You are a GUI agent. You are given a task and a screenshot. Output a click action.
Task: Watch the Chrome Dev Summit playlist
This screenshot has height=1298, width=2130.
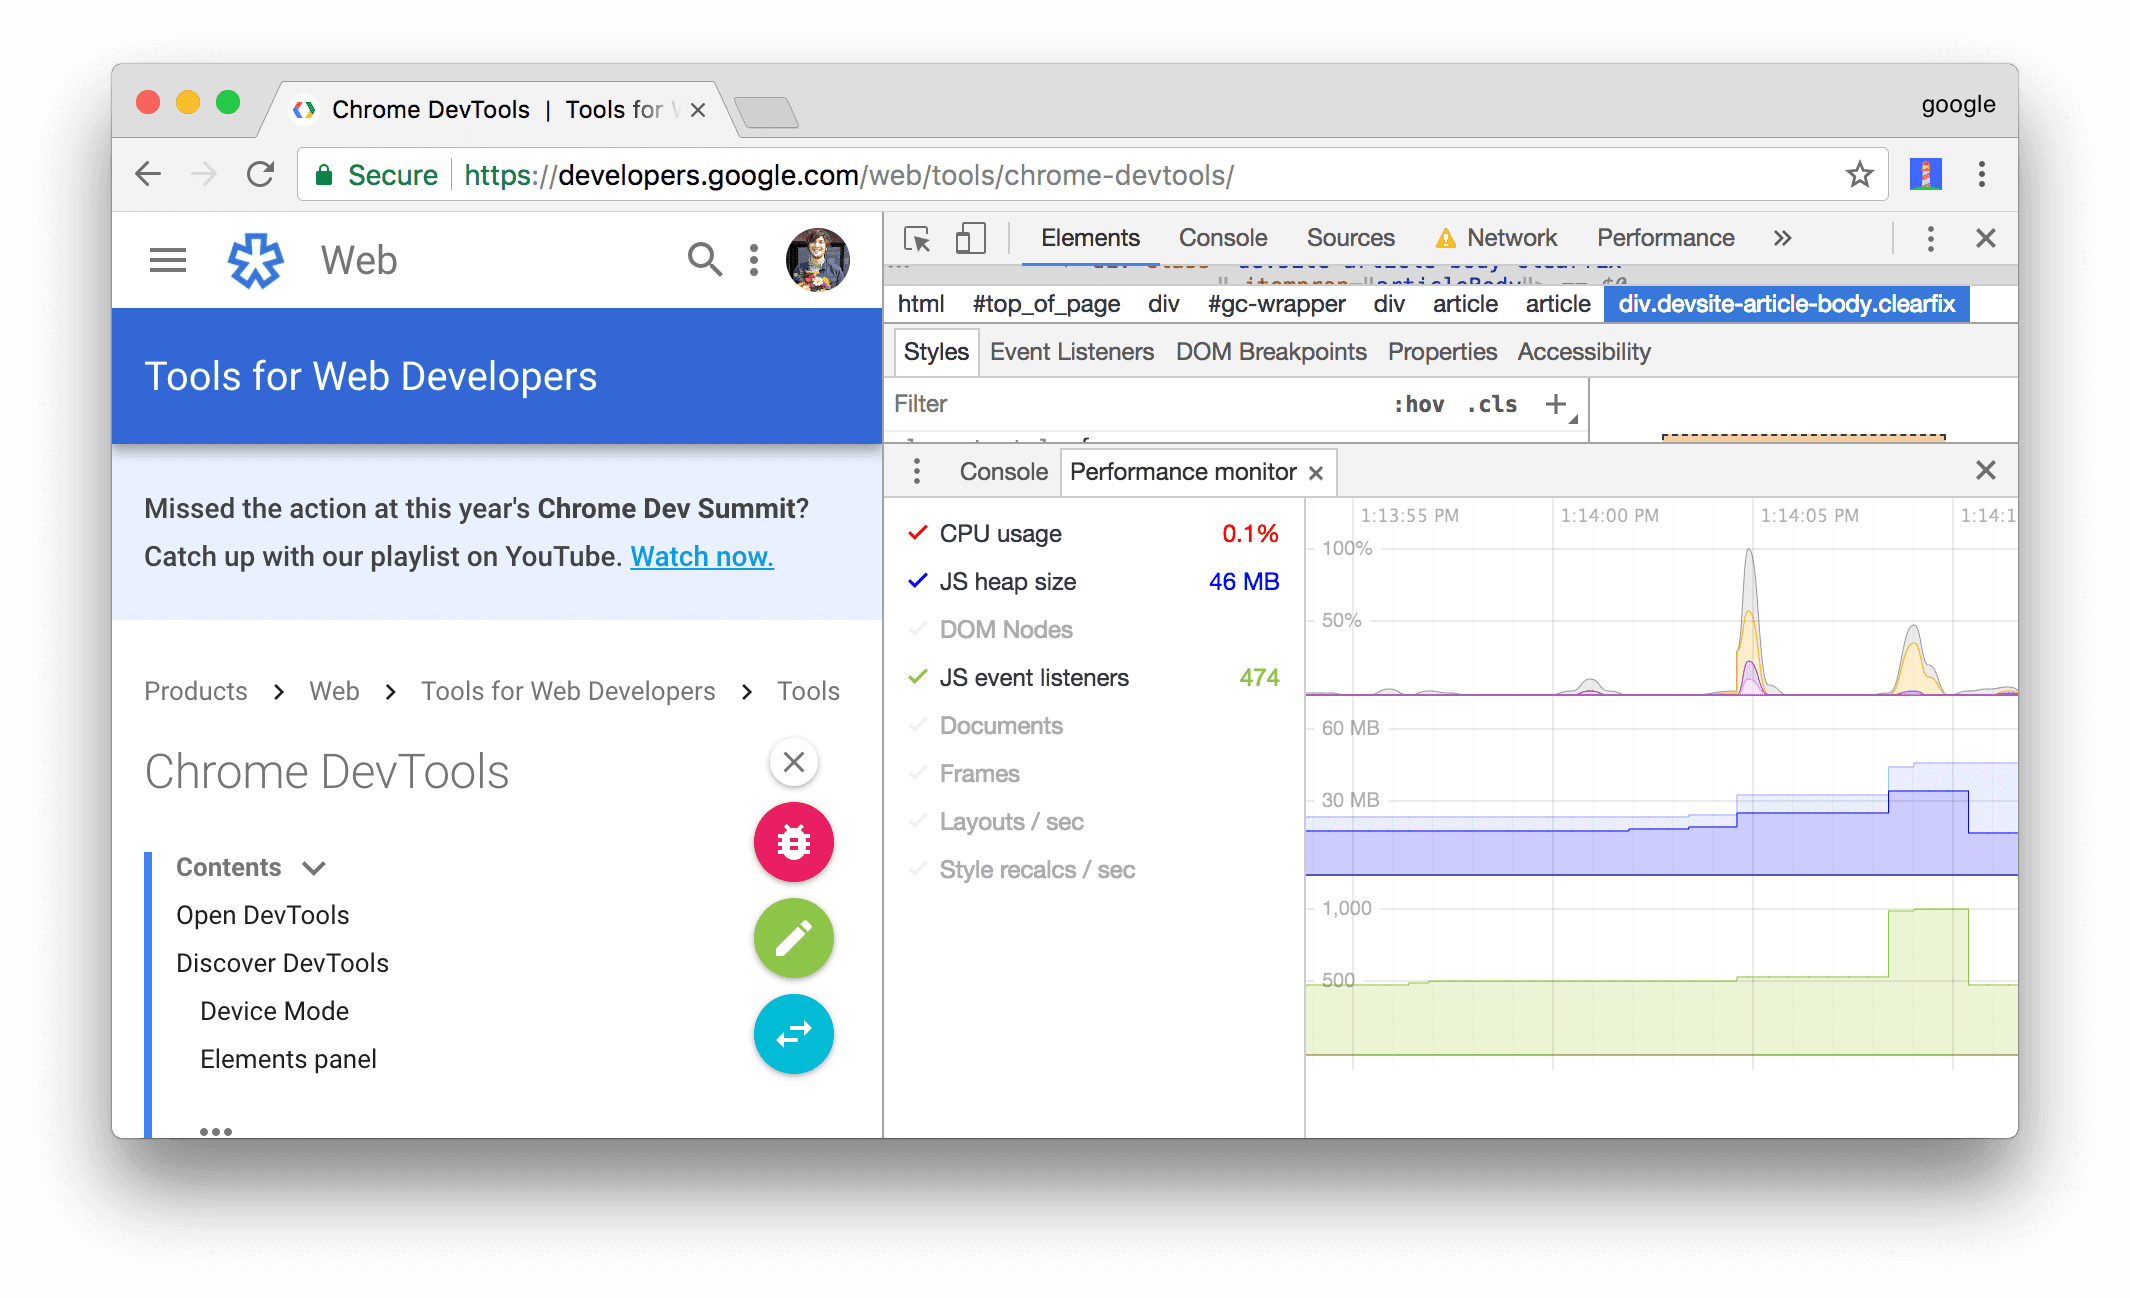pyautogui.click(x=701, y=555)
